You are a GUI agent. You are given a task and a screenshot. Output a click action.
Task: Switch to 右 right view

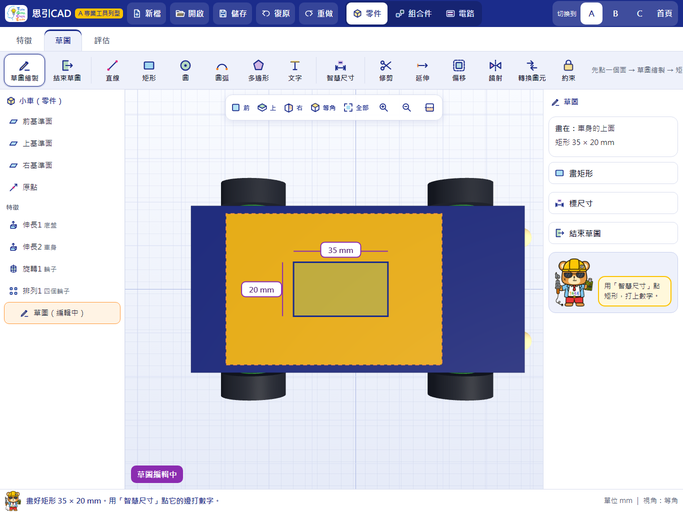pyautogui.click(x=294, y=108)
